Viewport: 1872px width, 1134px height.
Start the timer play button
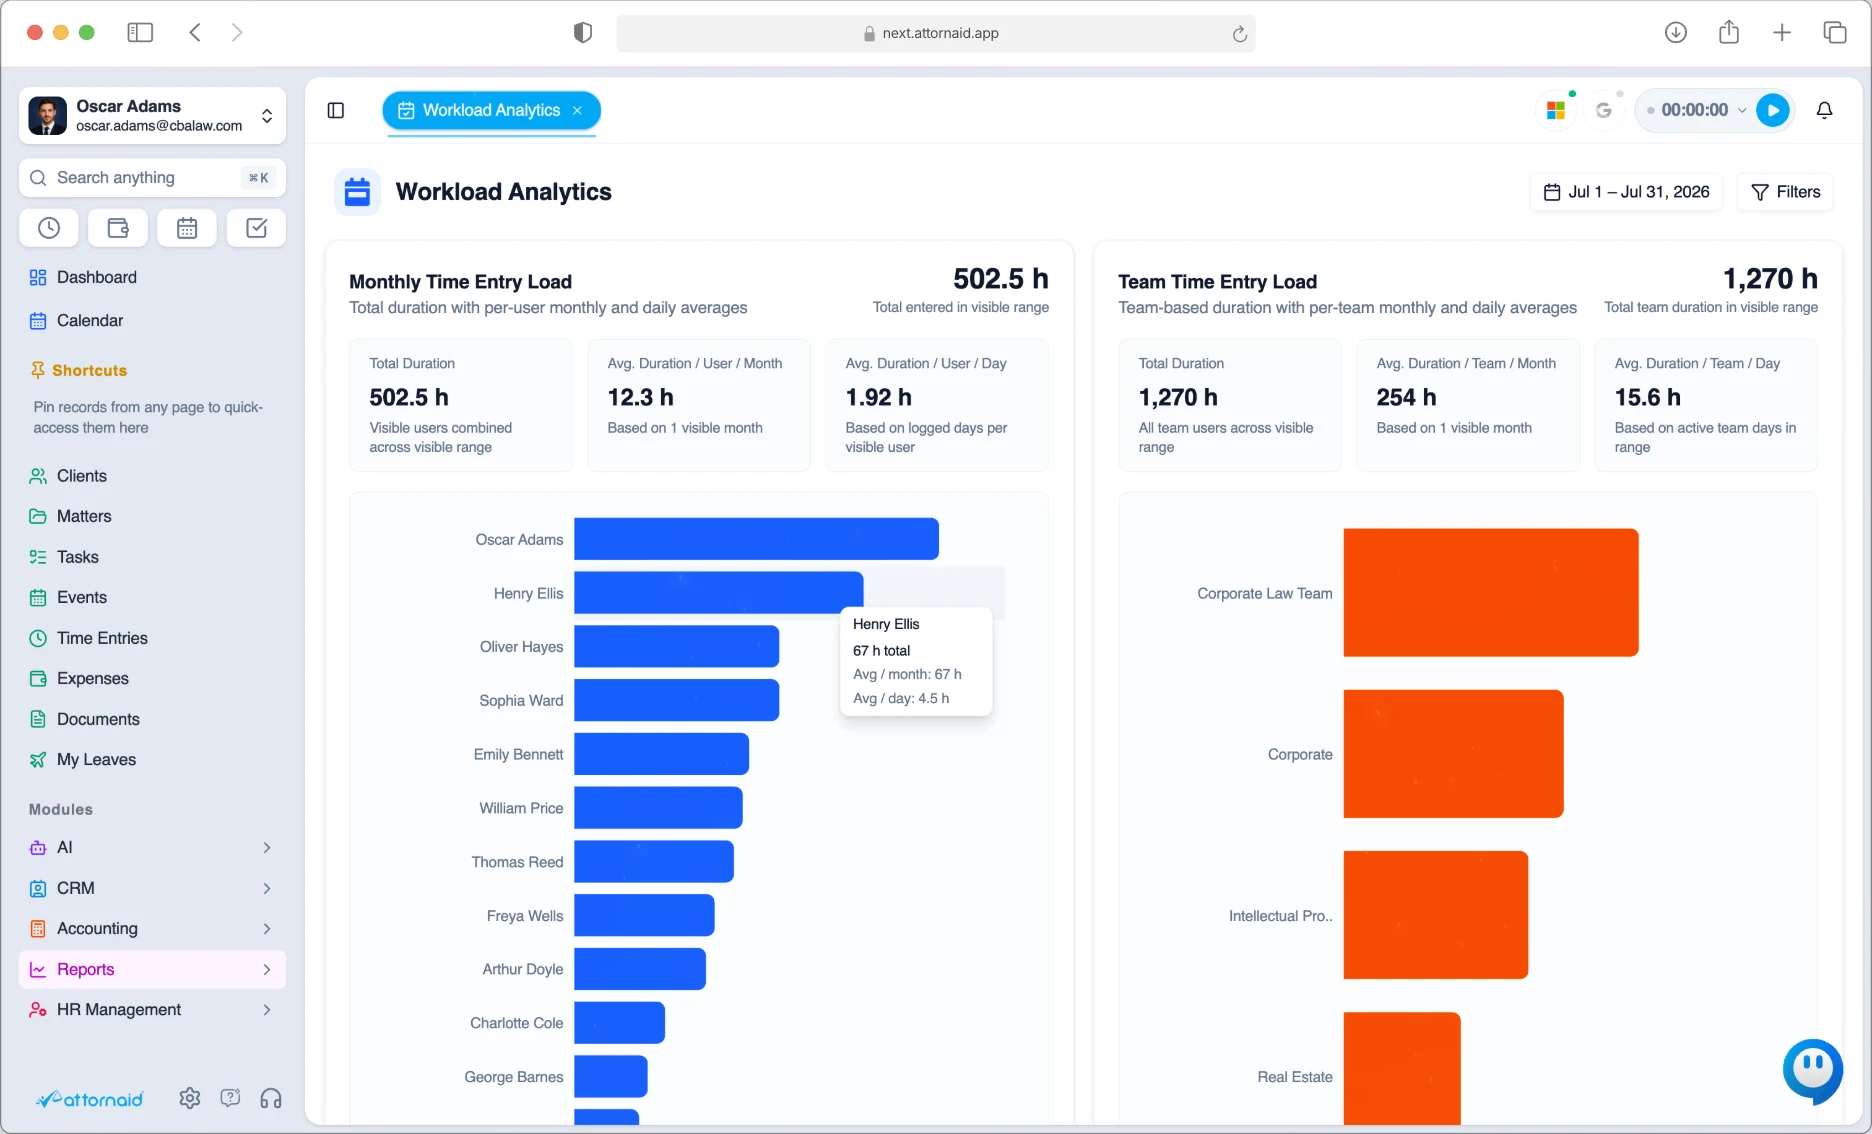click(1773, 110)
